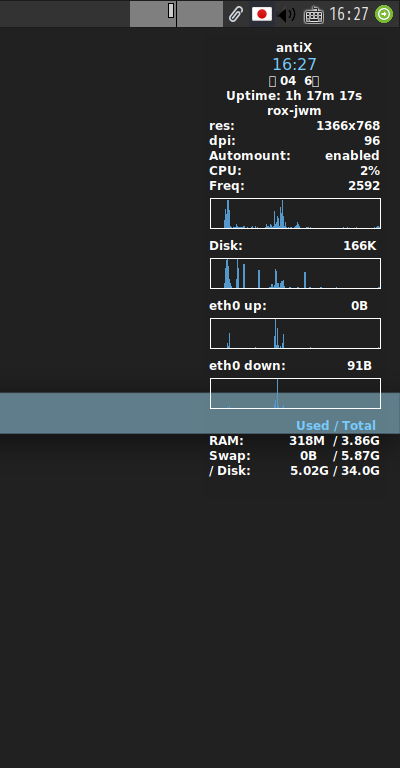Click the "5.02G" disk used value

310,471
